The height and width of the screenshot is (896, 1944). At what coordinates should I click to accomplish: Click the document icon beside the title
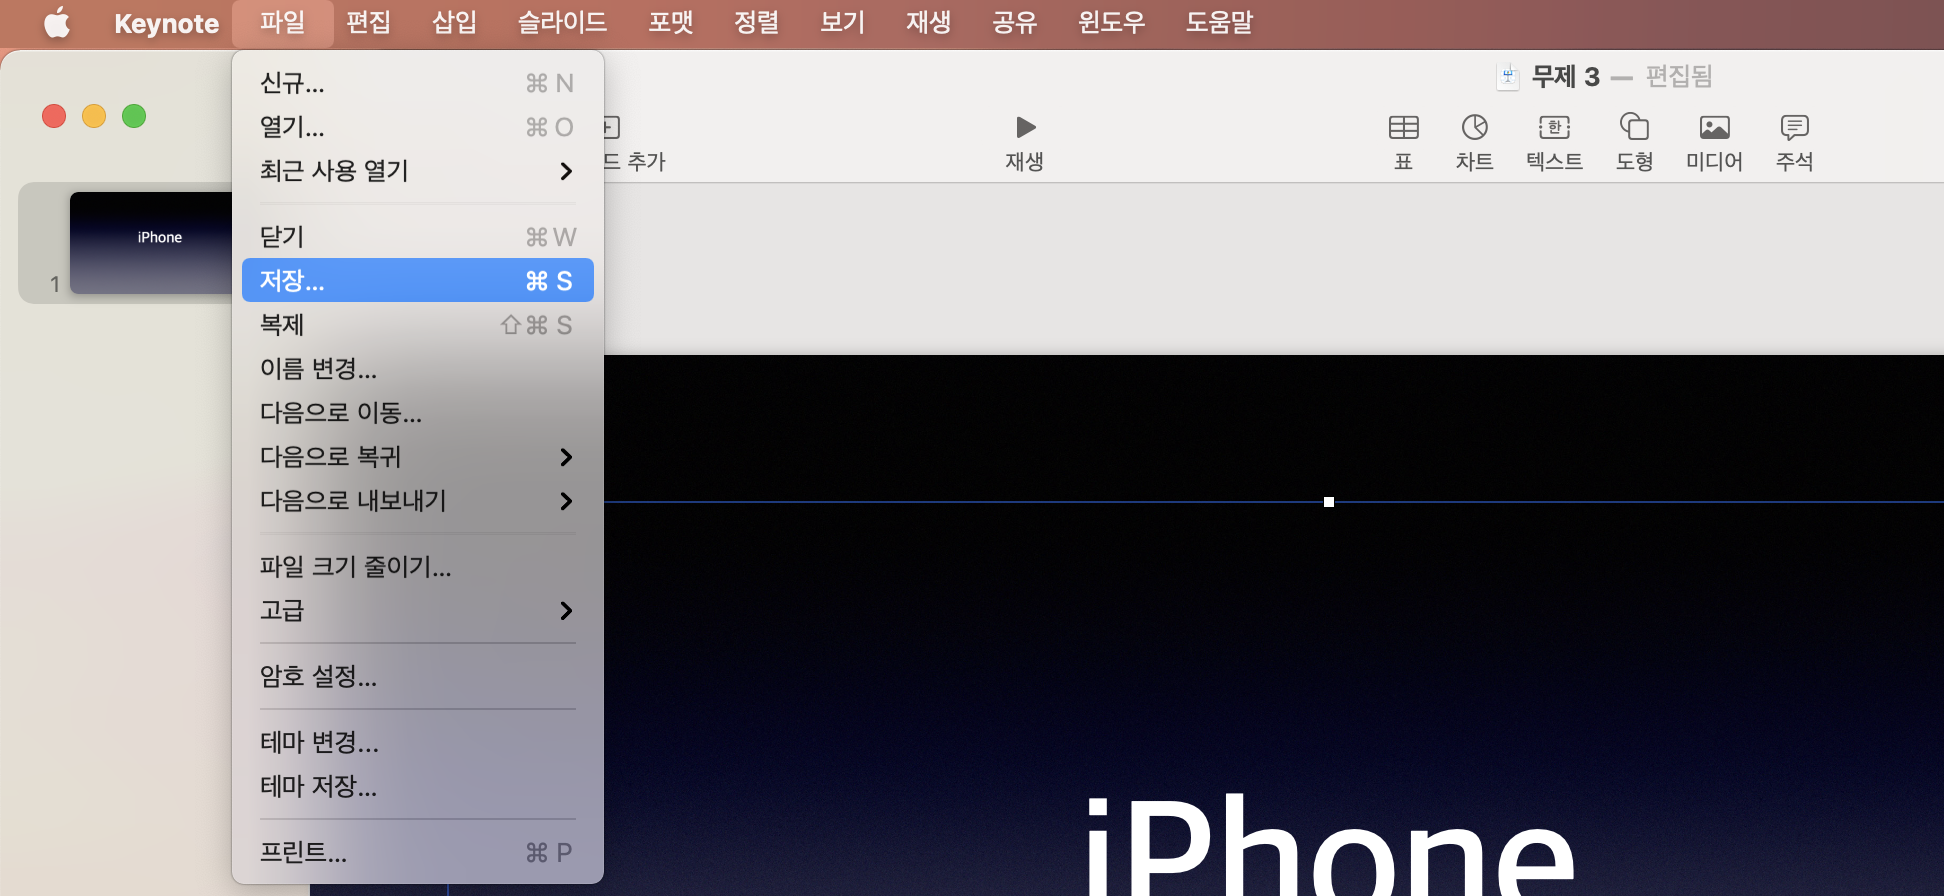point(1508,77)
